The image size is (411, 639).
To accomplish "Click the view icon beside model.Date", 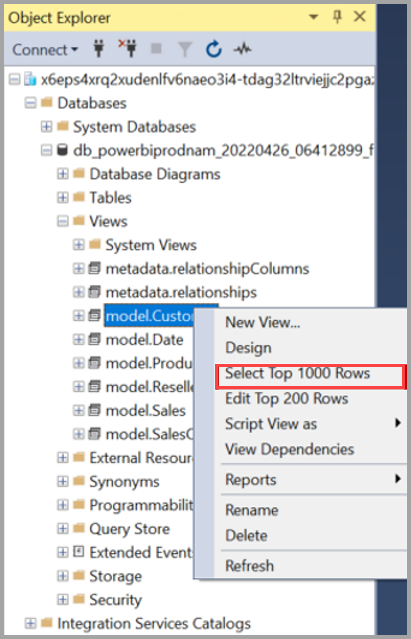I will (x=95, y=339).
